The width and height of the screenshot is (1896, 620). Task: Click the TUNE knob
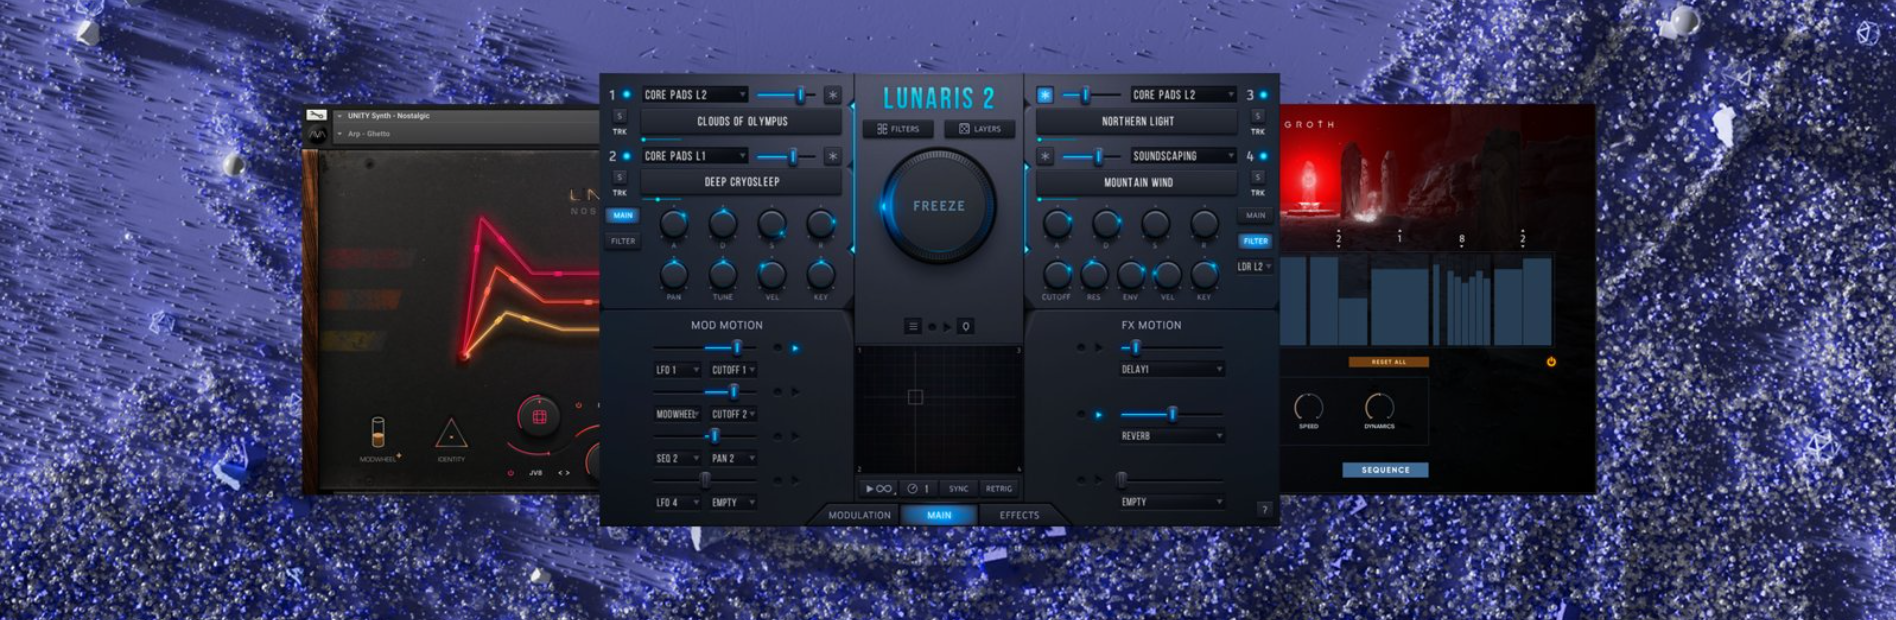tap(723, 273)
